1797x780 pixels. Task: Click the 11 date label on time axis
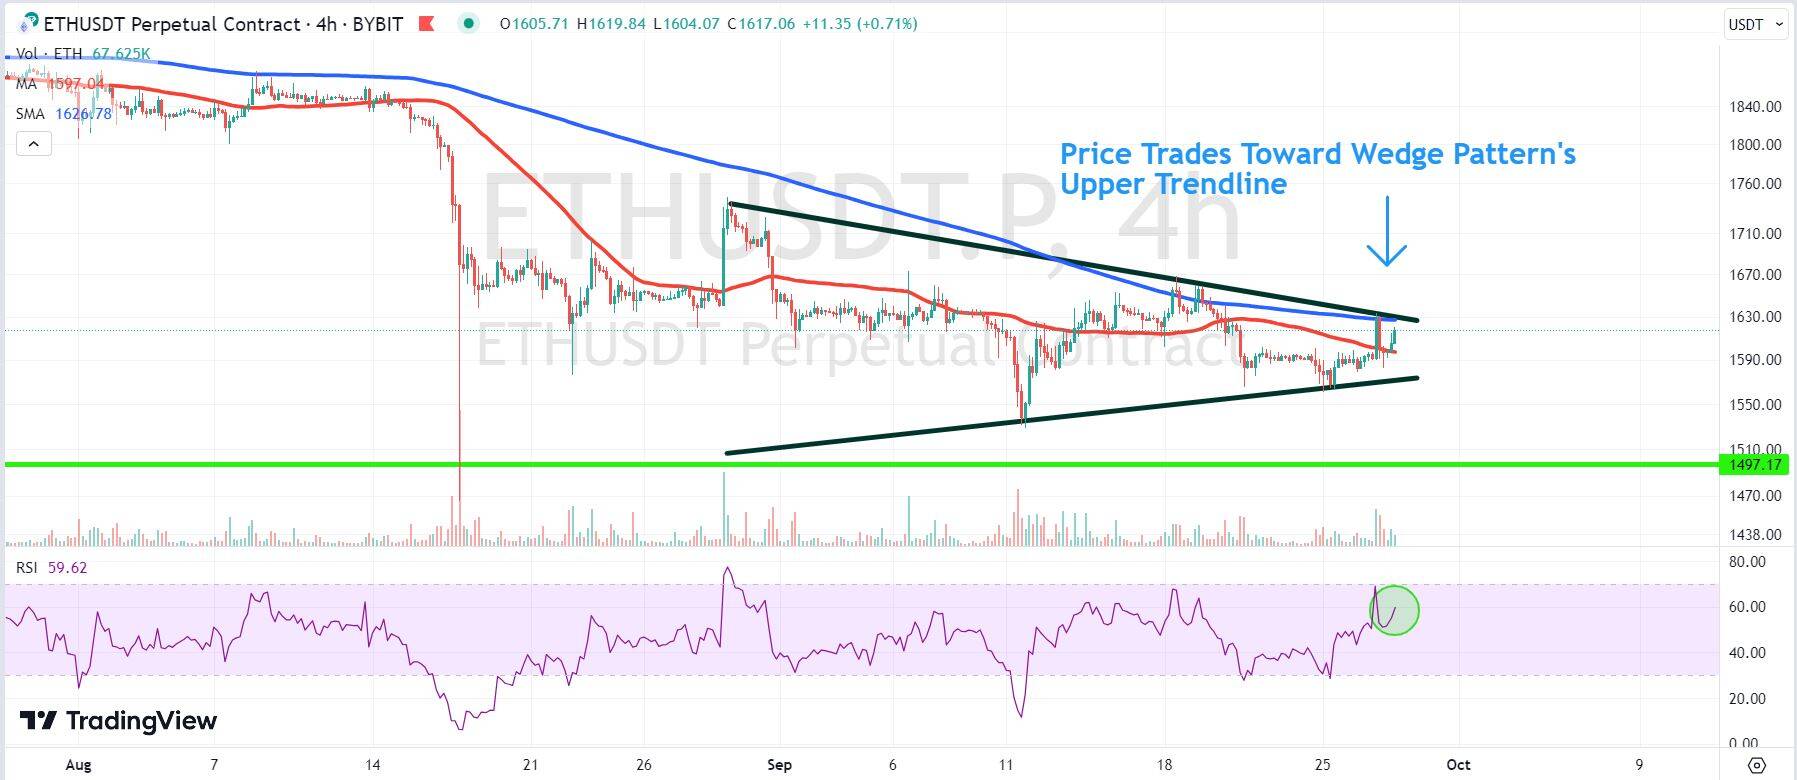tap(1006, 765)
